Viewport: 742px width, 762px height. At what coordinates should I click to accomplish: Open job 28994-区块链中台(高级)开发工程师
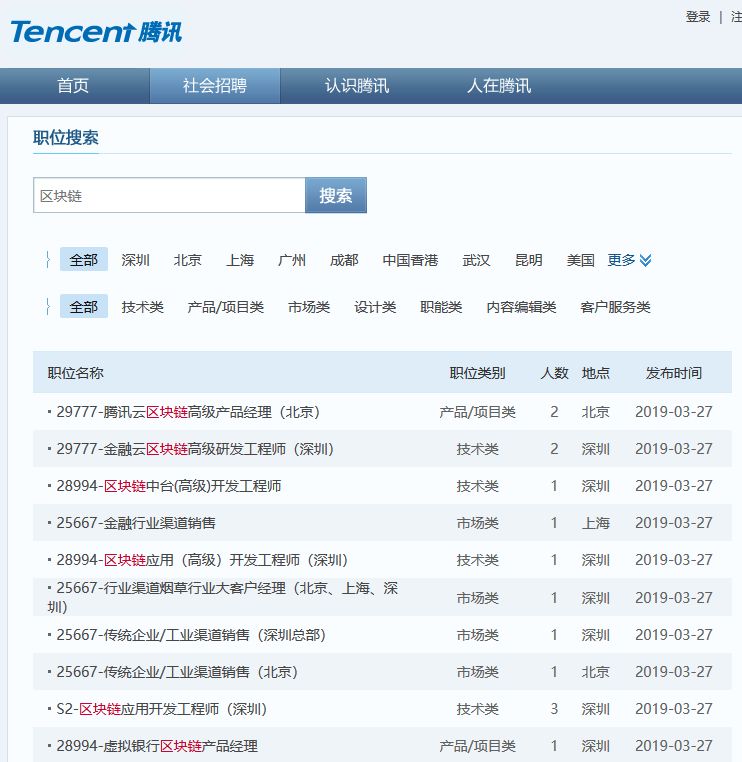[x=169, y=486]
